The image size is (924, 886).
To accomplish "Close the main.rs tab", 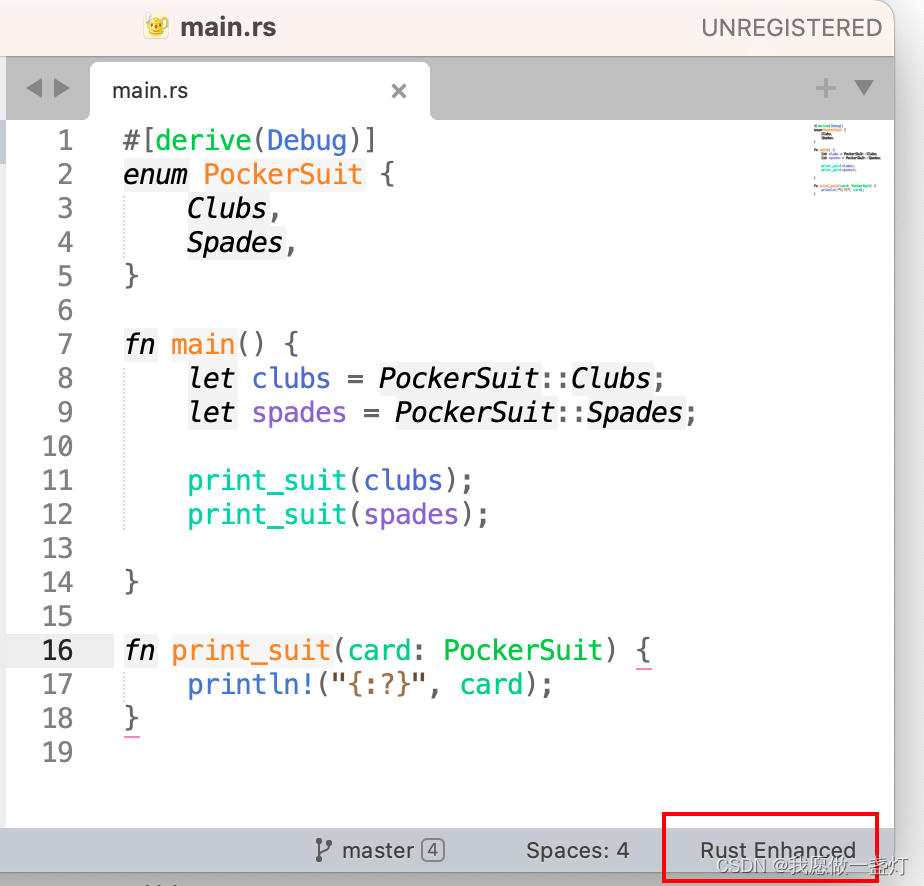I will [x=399, y=91].
